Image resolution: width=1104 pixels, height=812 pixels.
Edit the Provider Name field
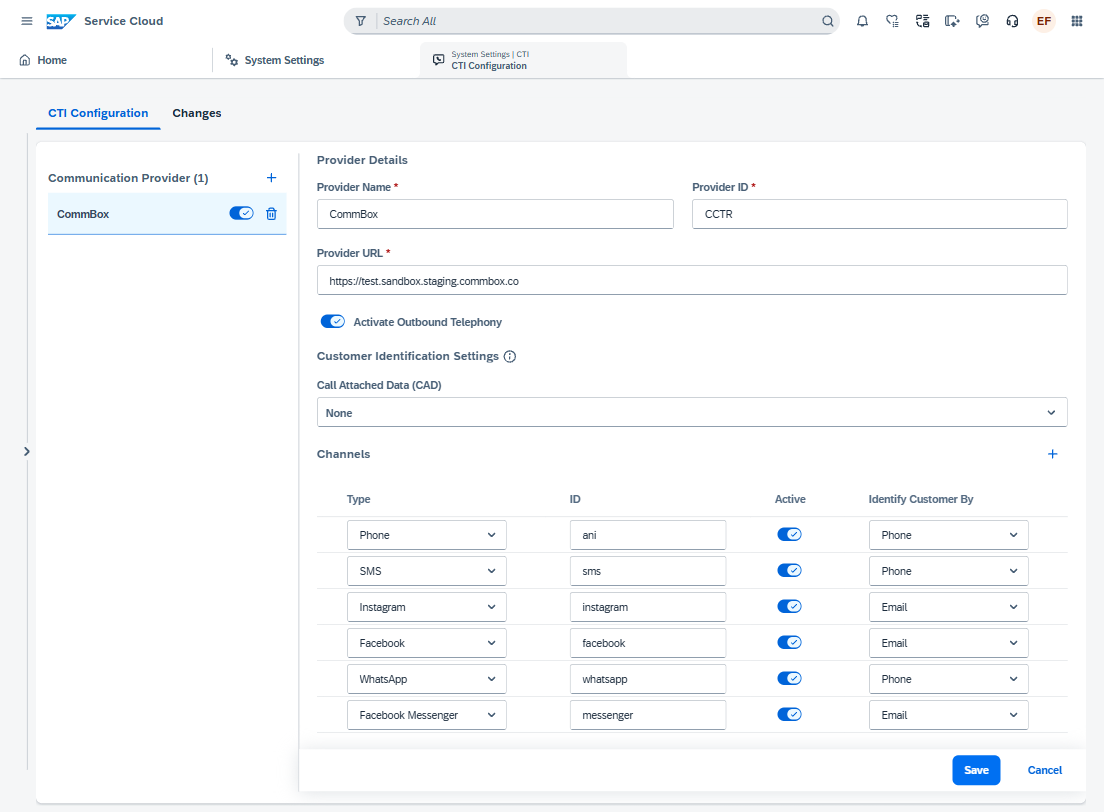coord(495,214)
